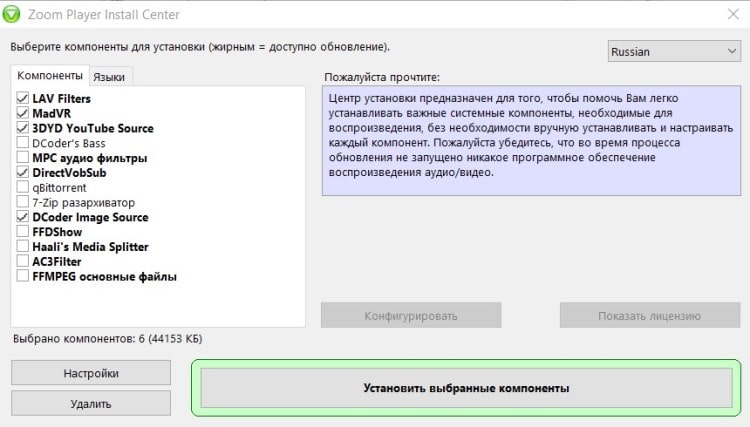Select the LAV Filters list label
This screenshot has width=750, height=427.
[61, 99]
